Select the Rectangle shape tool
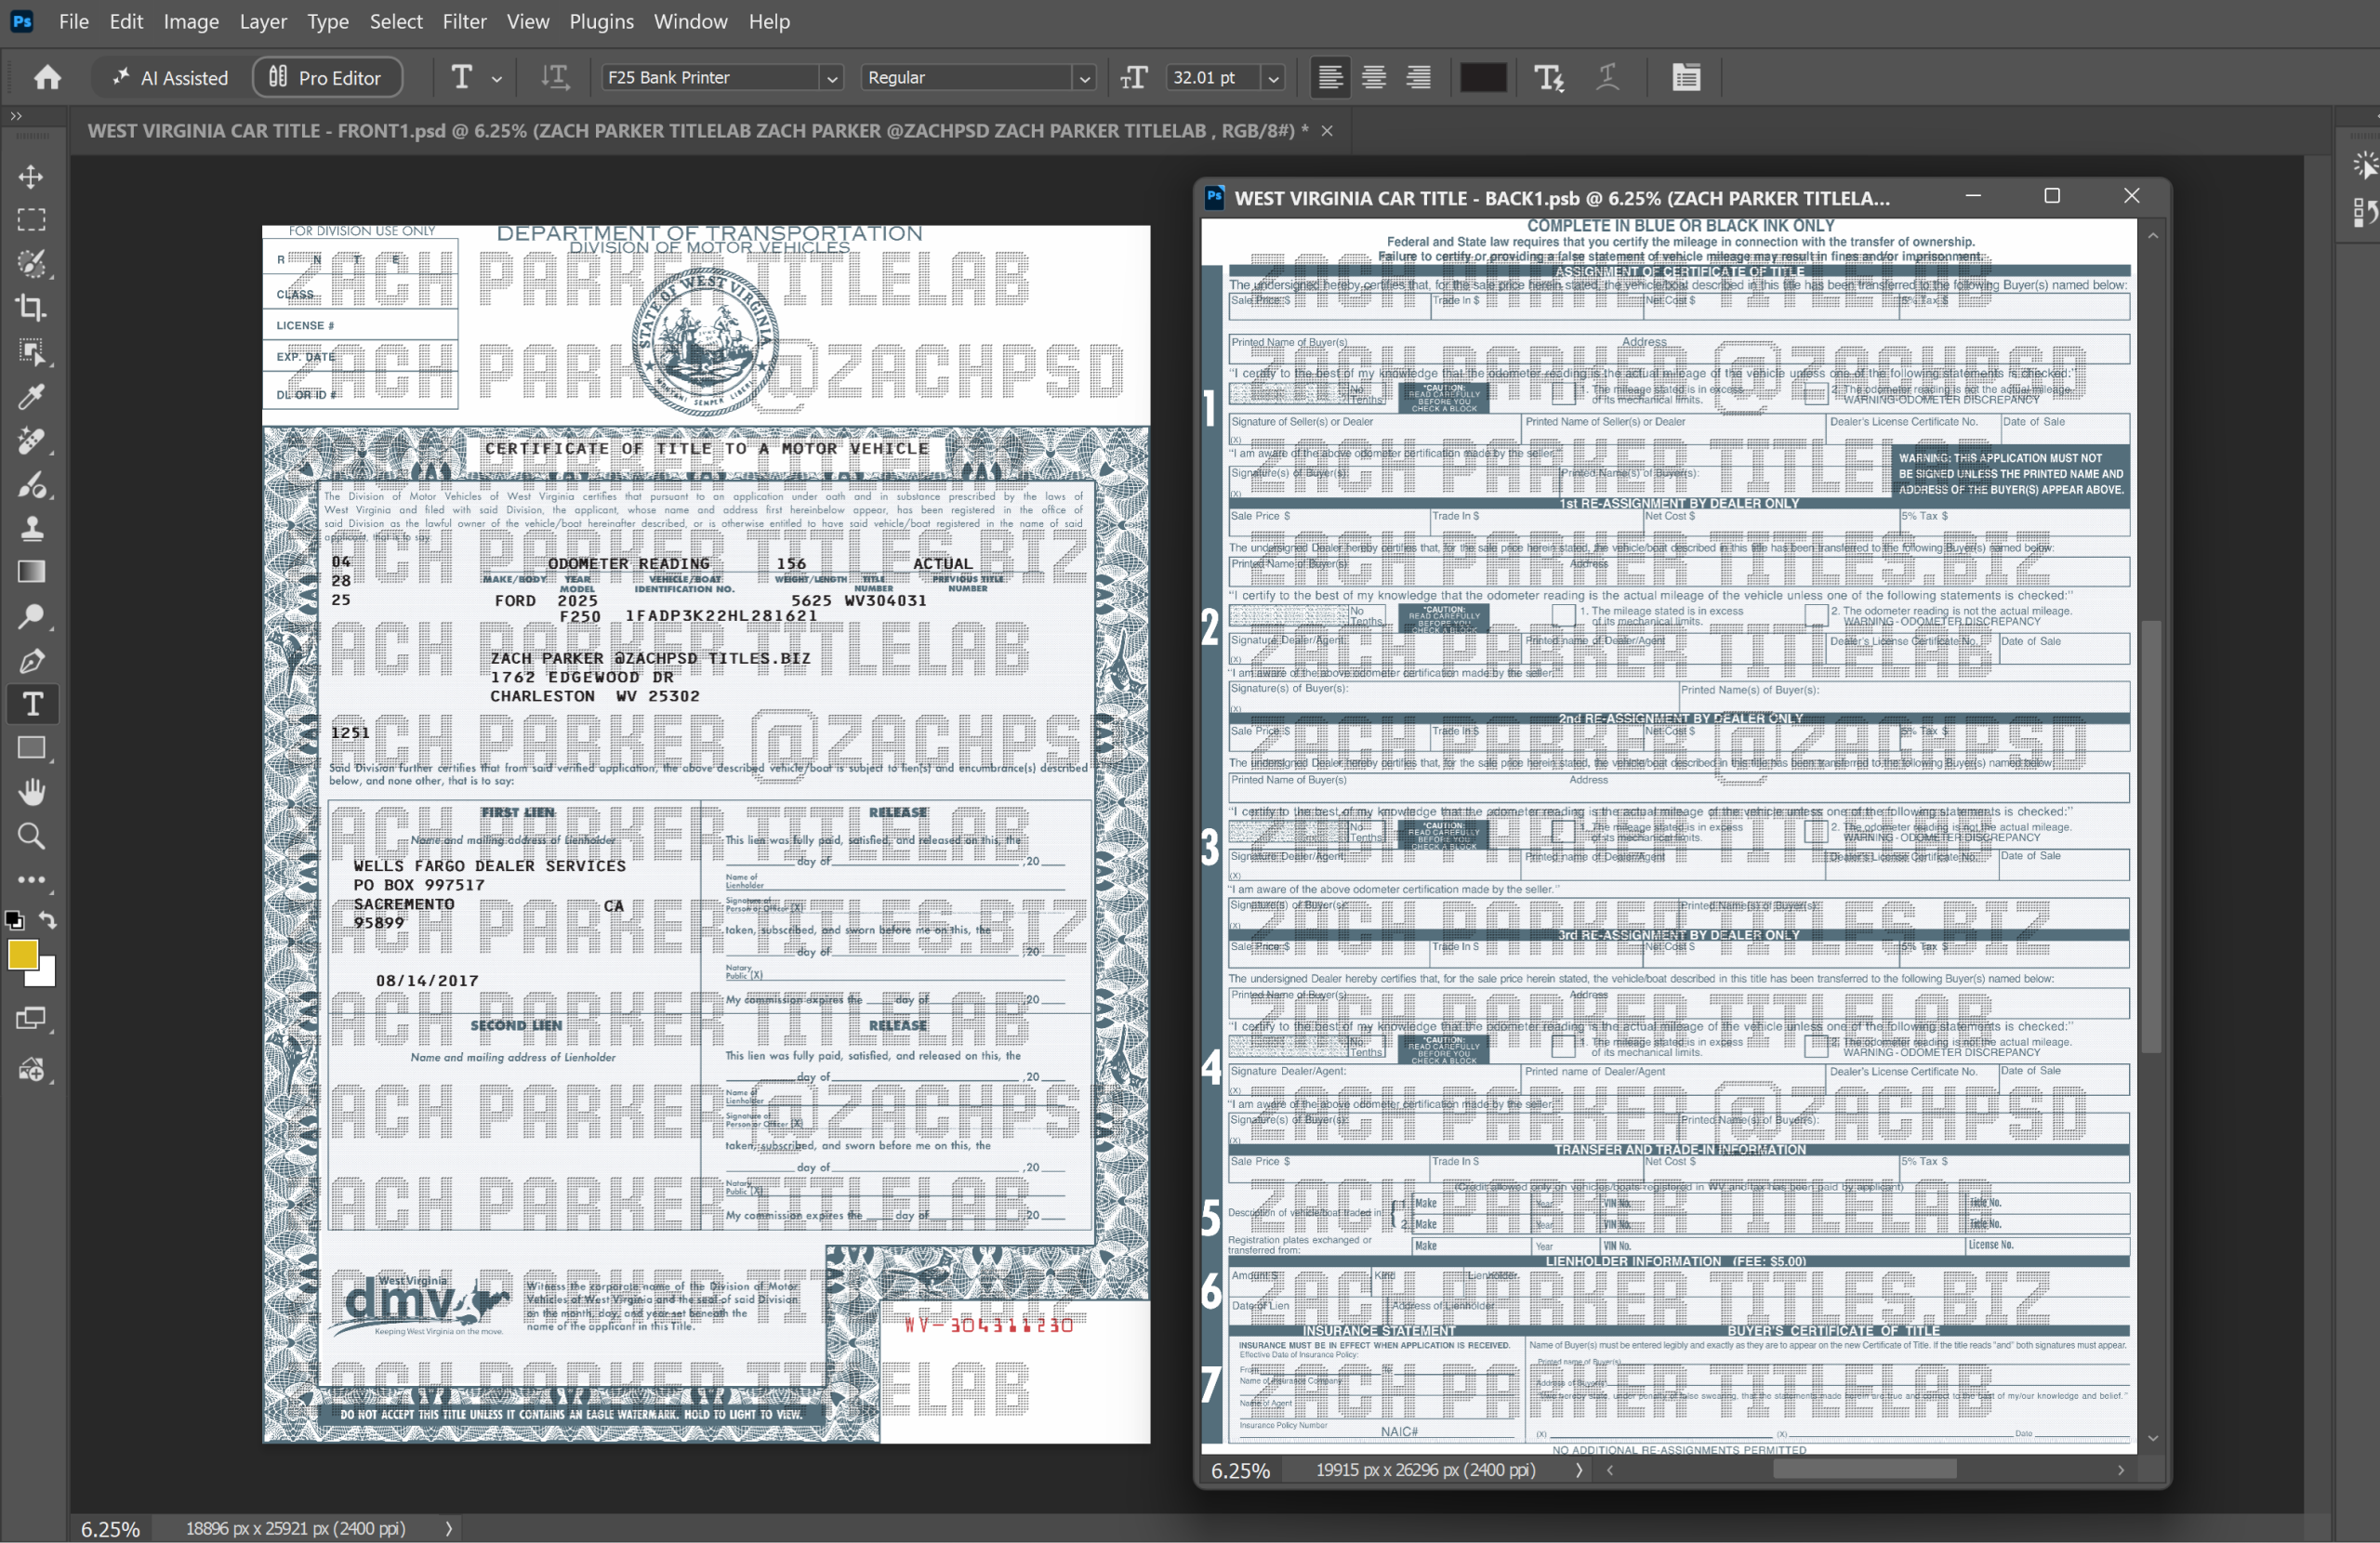The width and height of the screenshot is (2380, 1543). coord(31,748)
